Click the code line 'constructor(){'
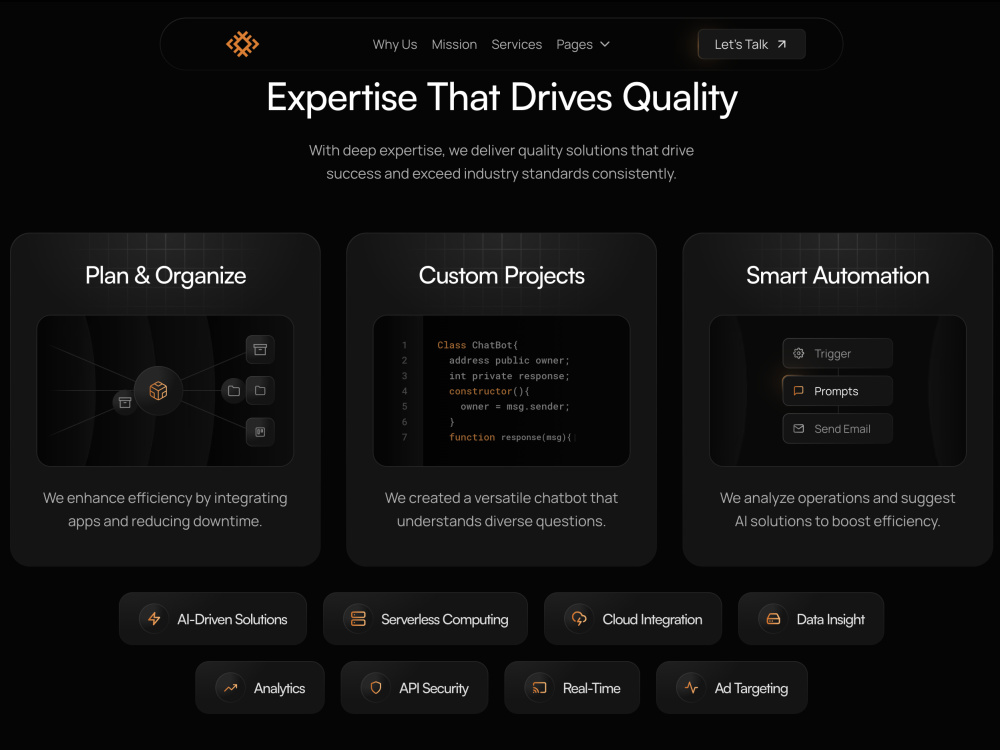 pos(489,391)
